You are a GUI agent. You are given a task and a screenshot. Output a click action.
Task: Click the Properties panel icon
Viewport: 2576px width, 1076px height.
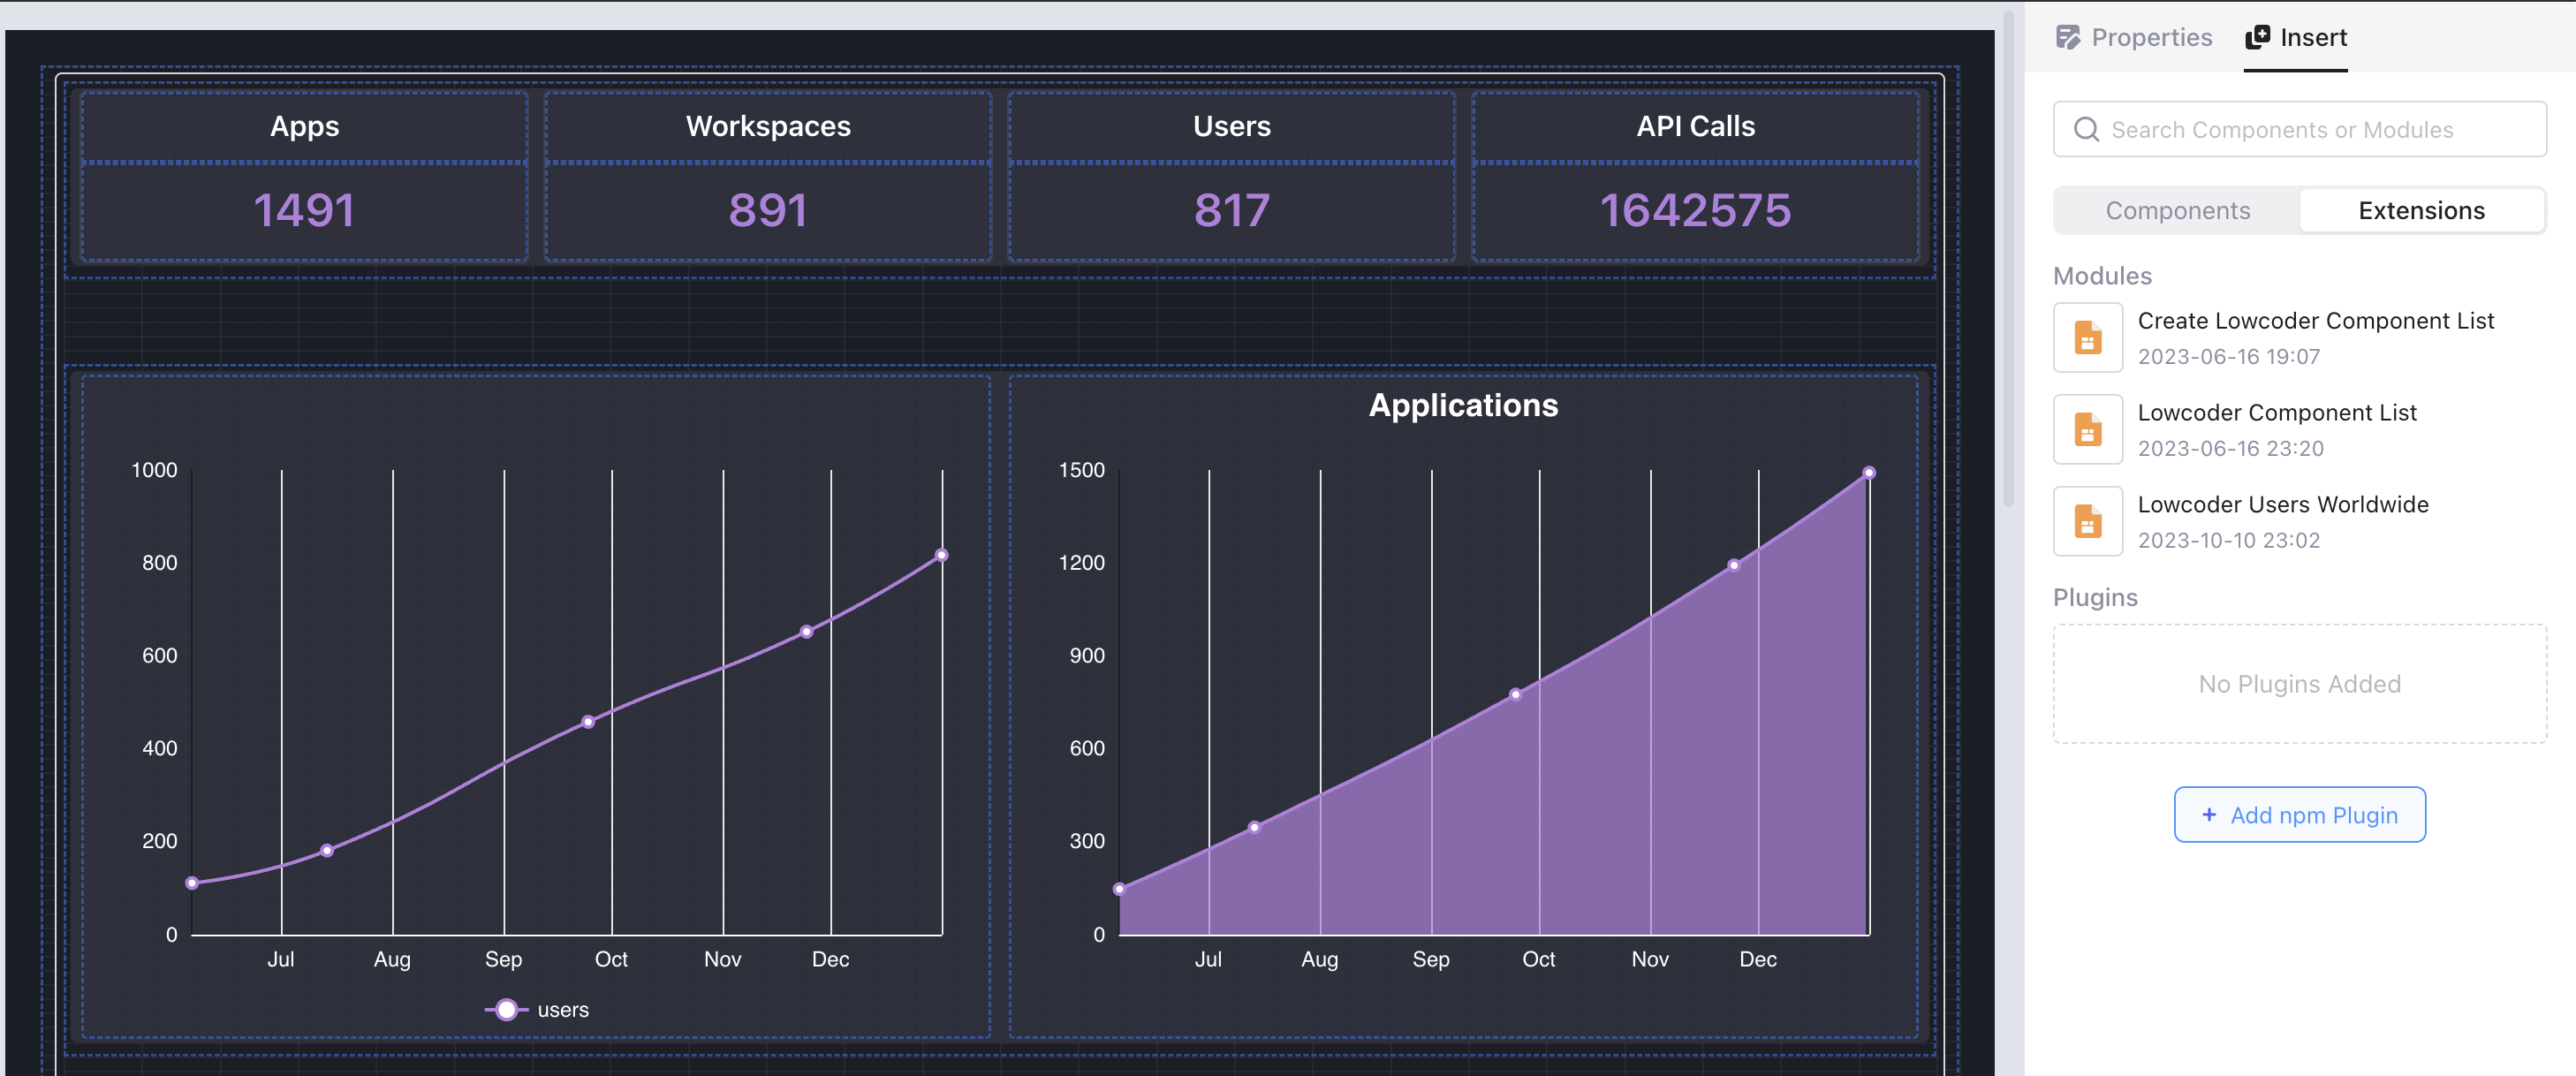(2067, 37)
